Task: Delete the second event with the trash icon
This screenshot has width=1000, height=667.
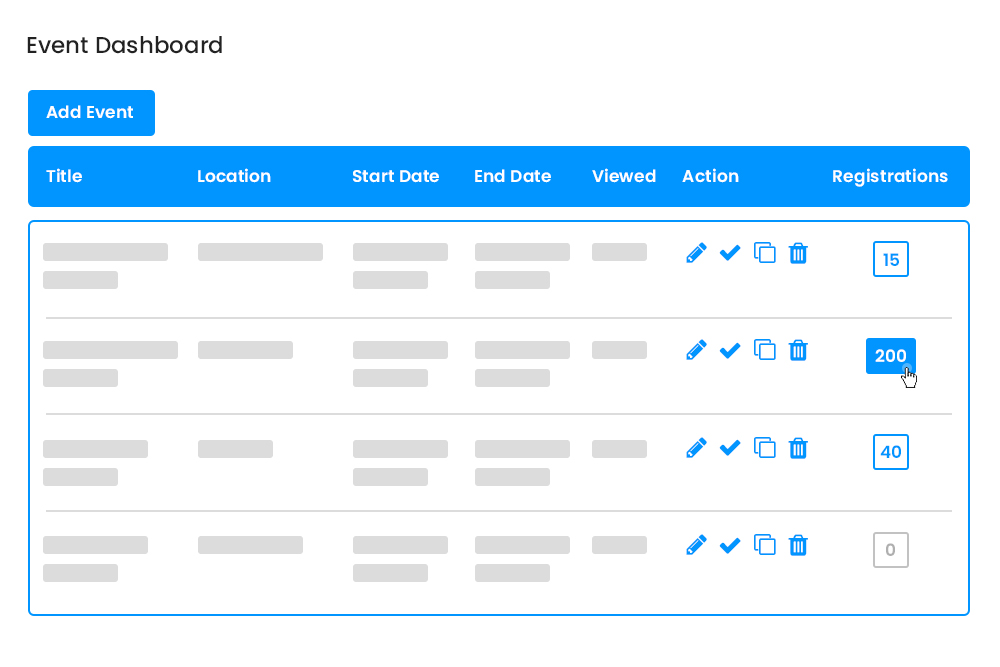Action: pos(798,350)
